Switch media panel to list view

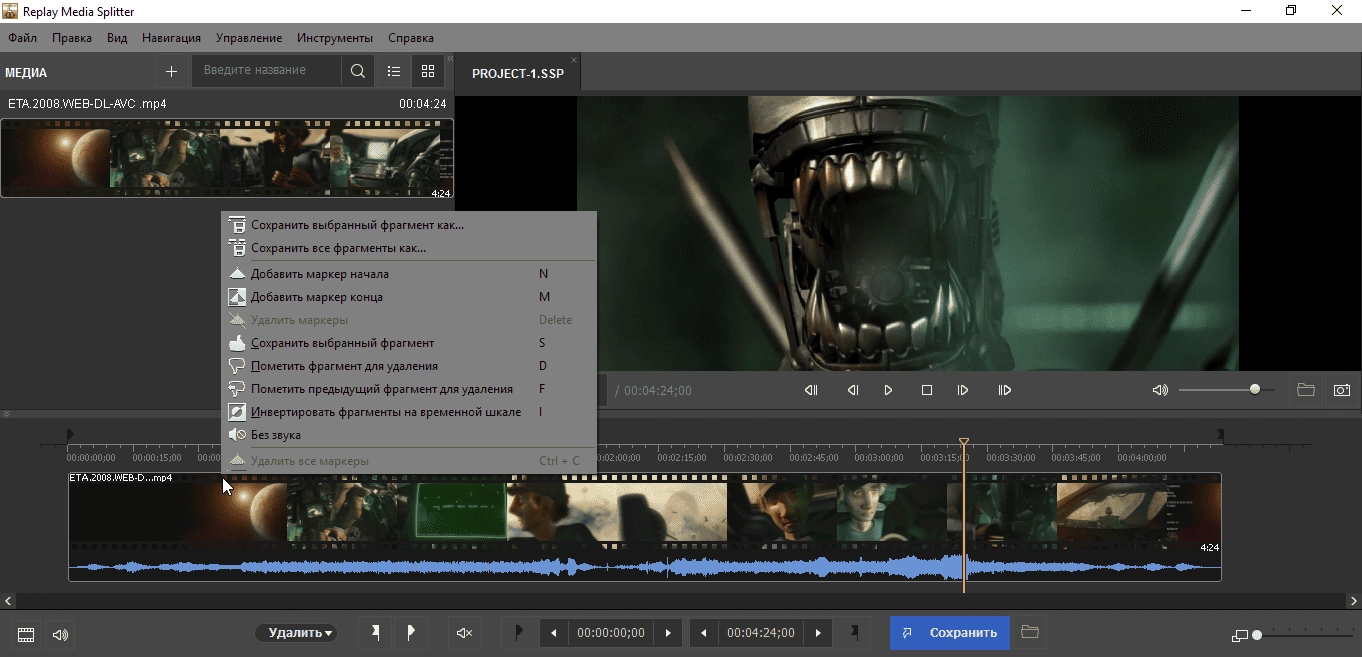coord(394,71)
